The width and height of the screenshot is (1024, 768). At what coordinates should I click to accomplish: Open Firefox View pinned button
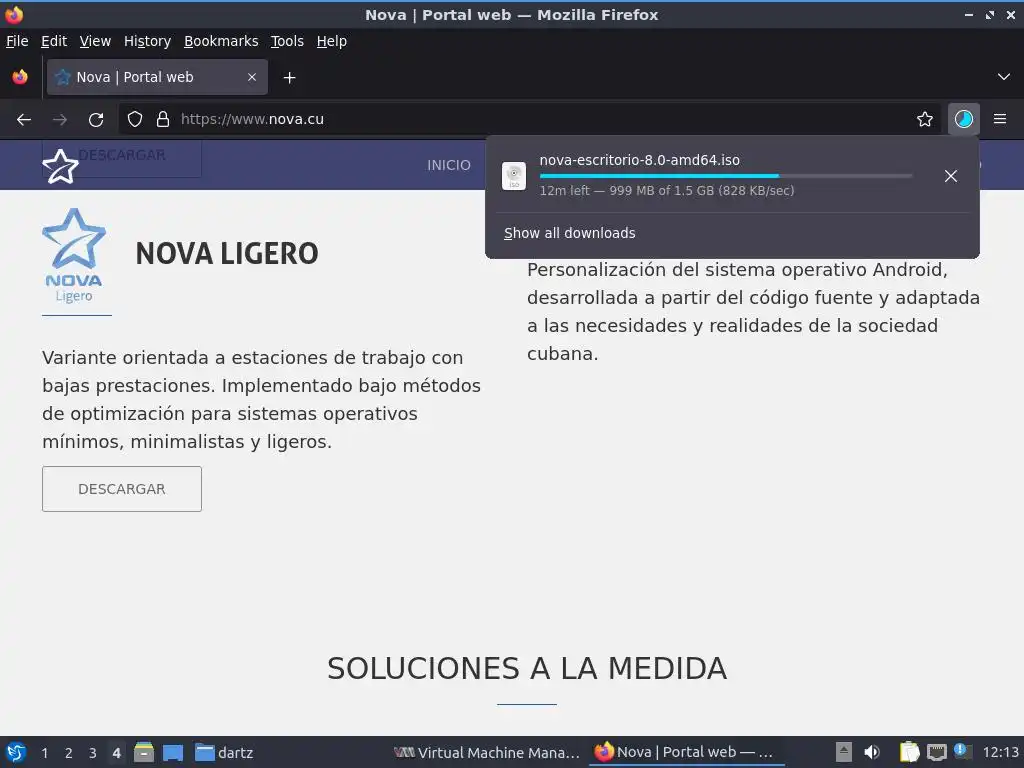(20, 77)
